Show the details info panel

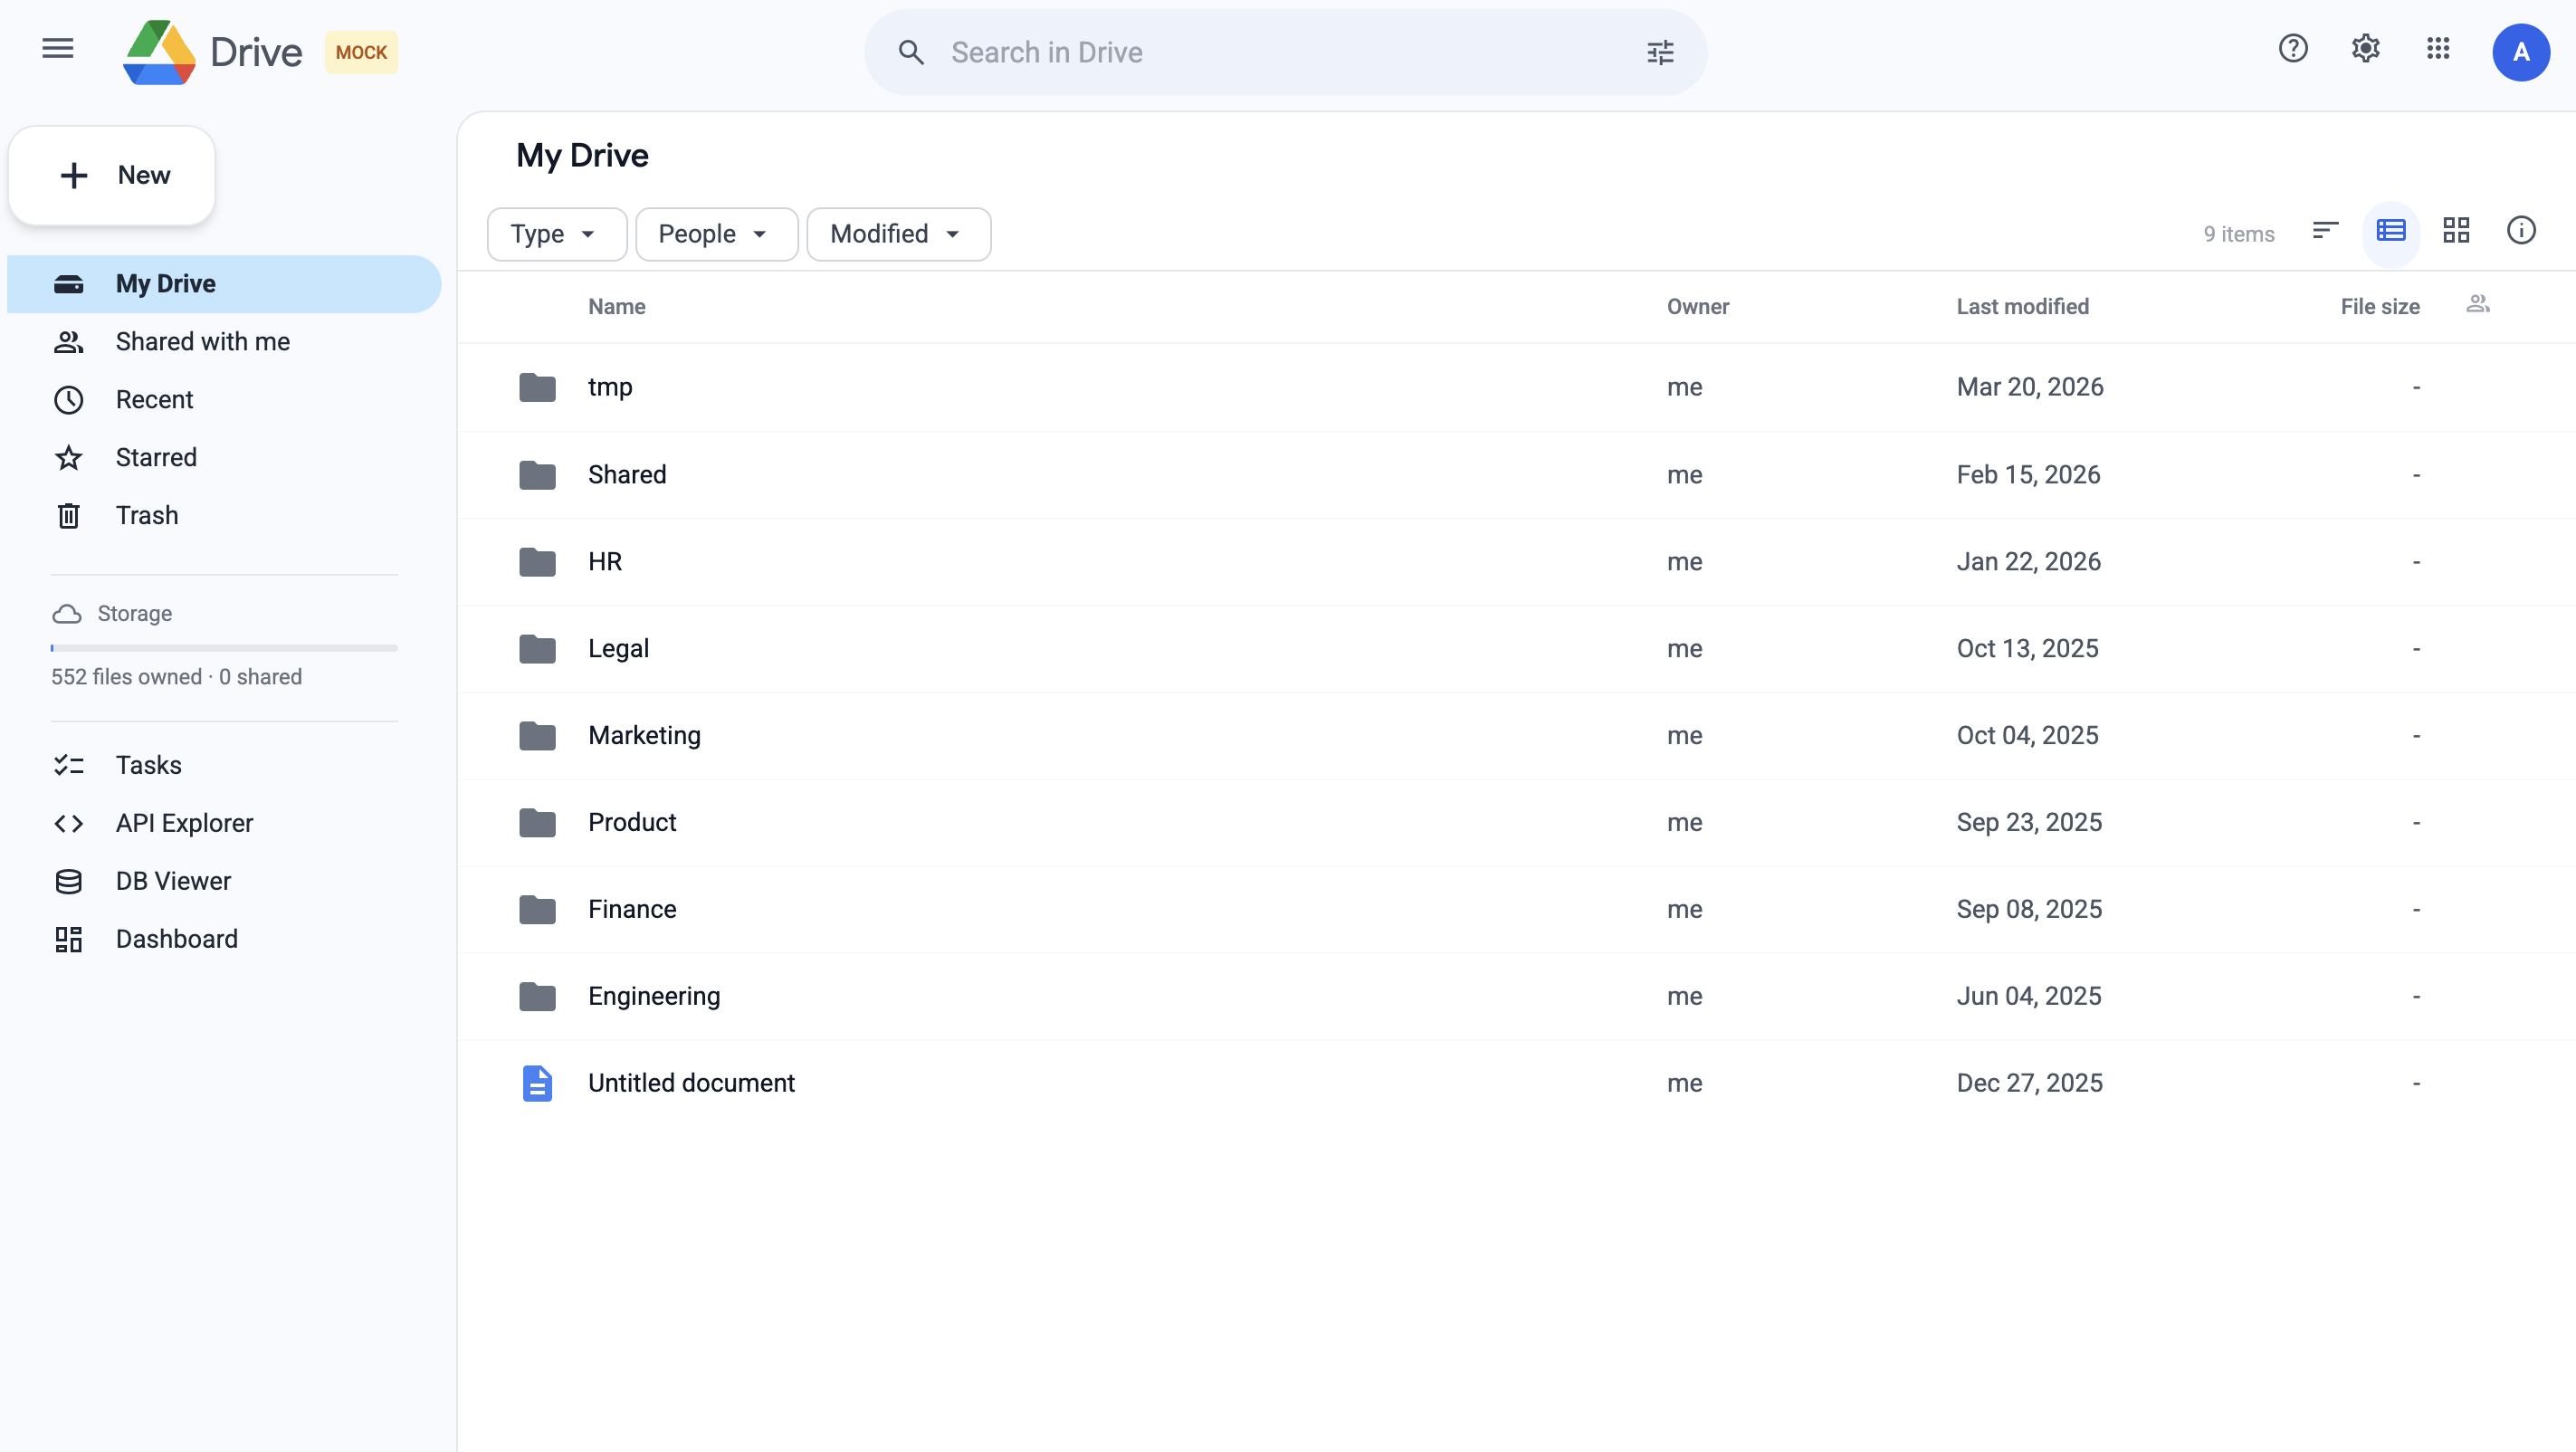[2521, 230]
